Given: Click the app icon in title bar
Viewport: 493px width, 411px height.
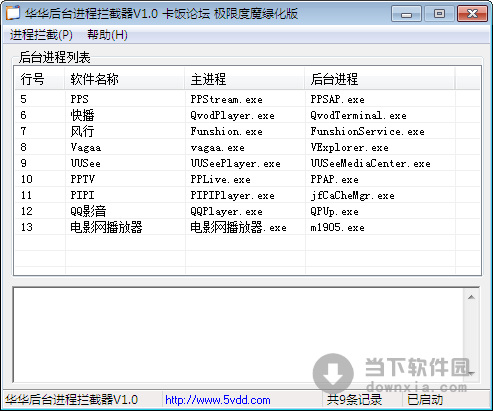Looking at the screenshot, I should click(x=13, y=13).
